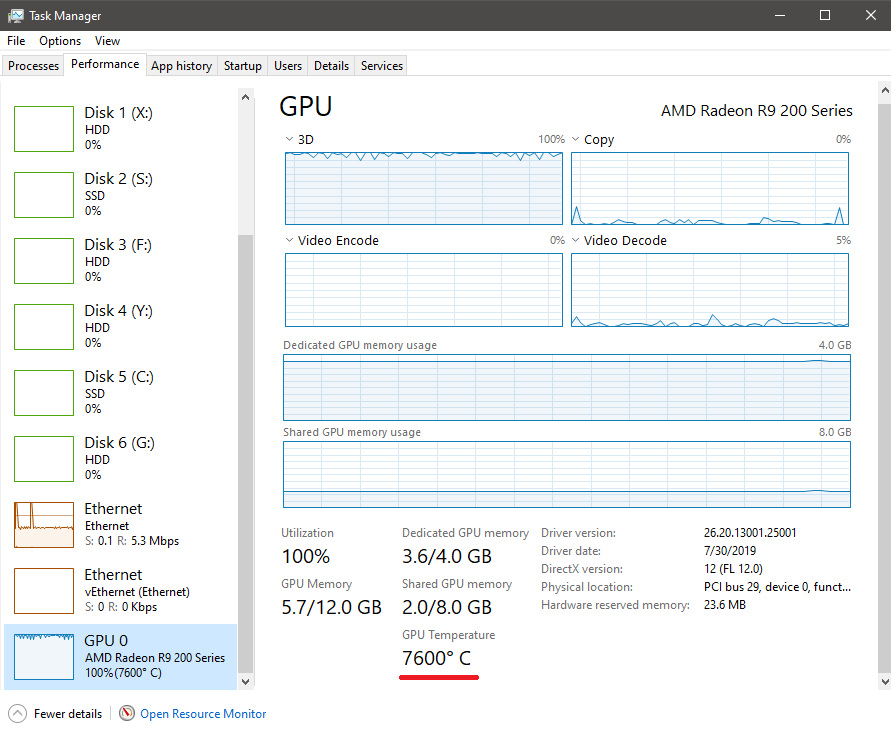Viewport: 891px width, 731px height.
Task: Click the Video Encode graph
Action: [424, 290]
